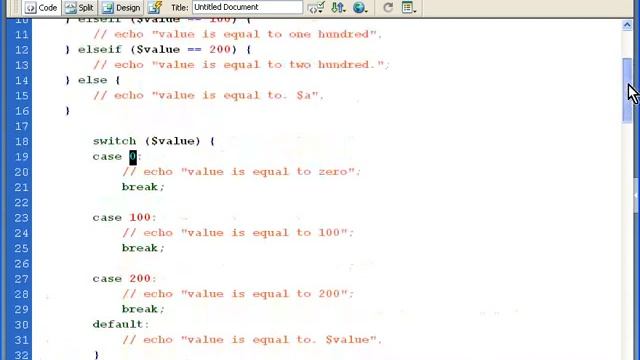Click the 'case 100:' line

click(124, 218)
